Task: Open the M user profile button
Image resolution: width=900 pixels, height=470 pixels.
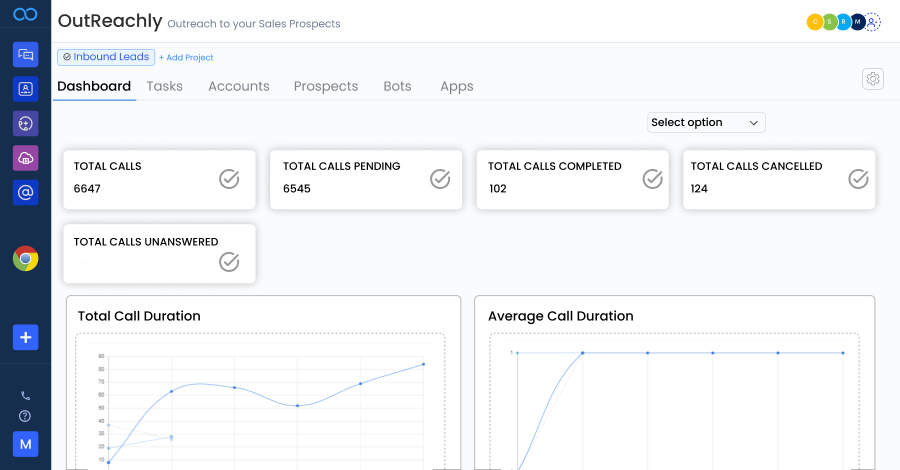Action: coord(25,444)
